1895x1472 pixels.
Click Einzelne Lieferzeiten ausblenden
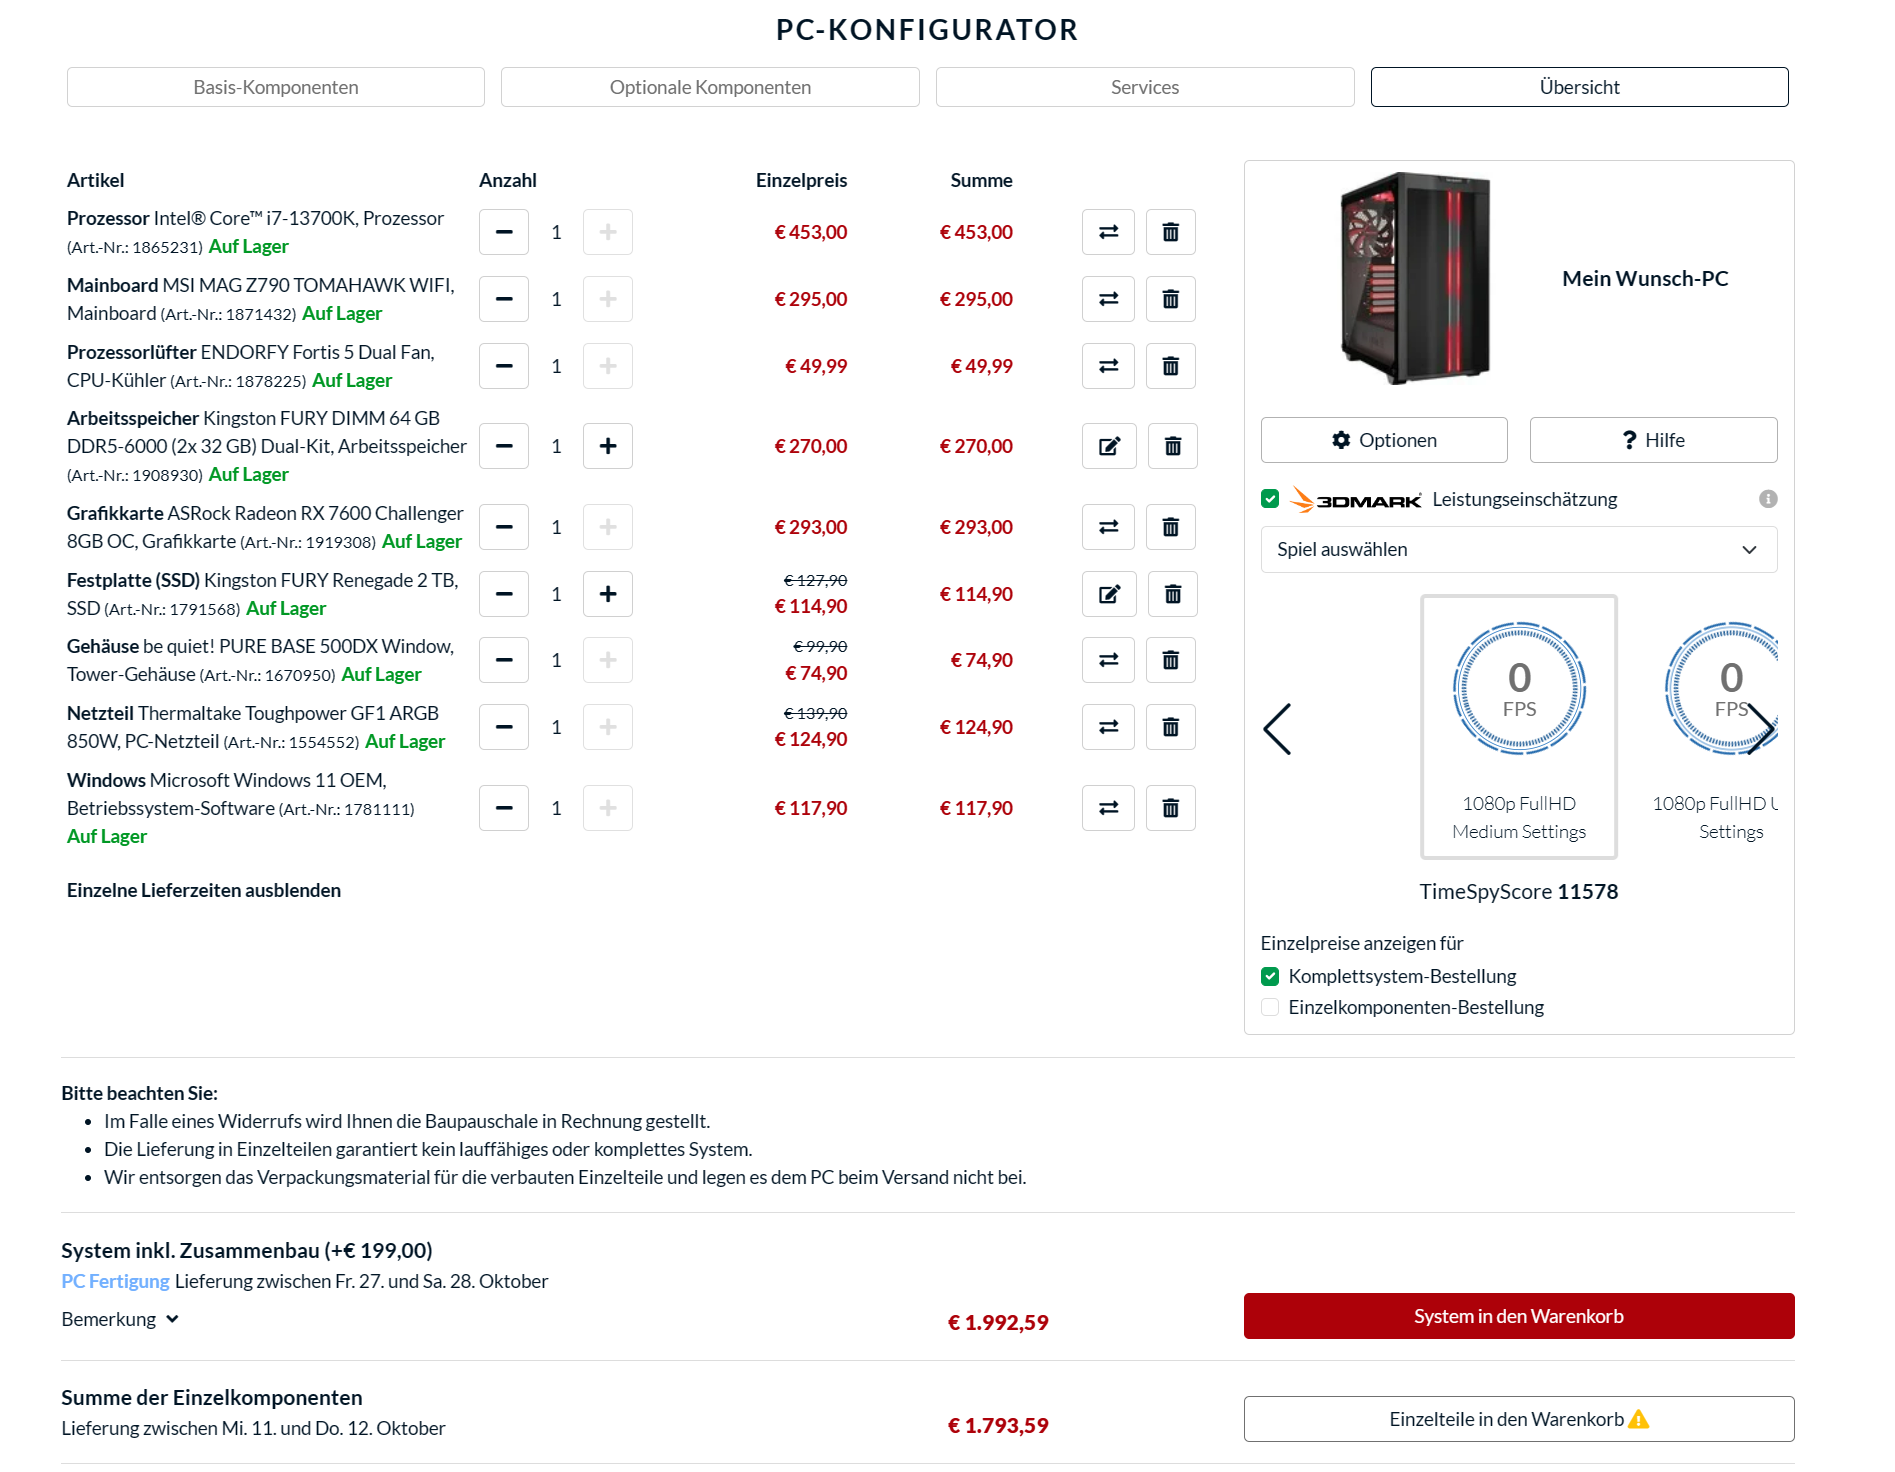click(204, 890)
